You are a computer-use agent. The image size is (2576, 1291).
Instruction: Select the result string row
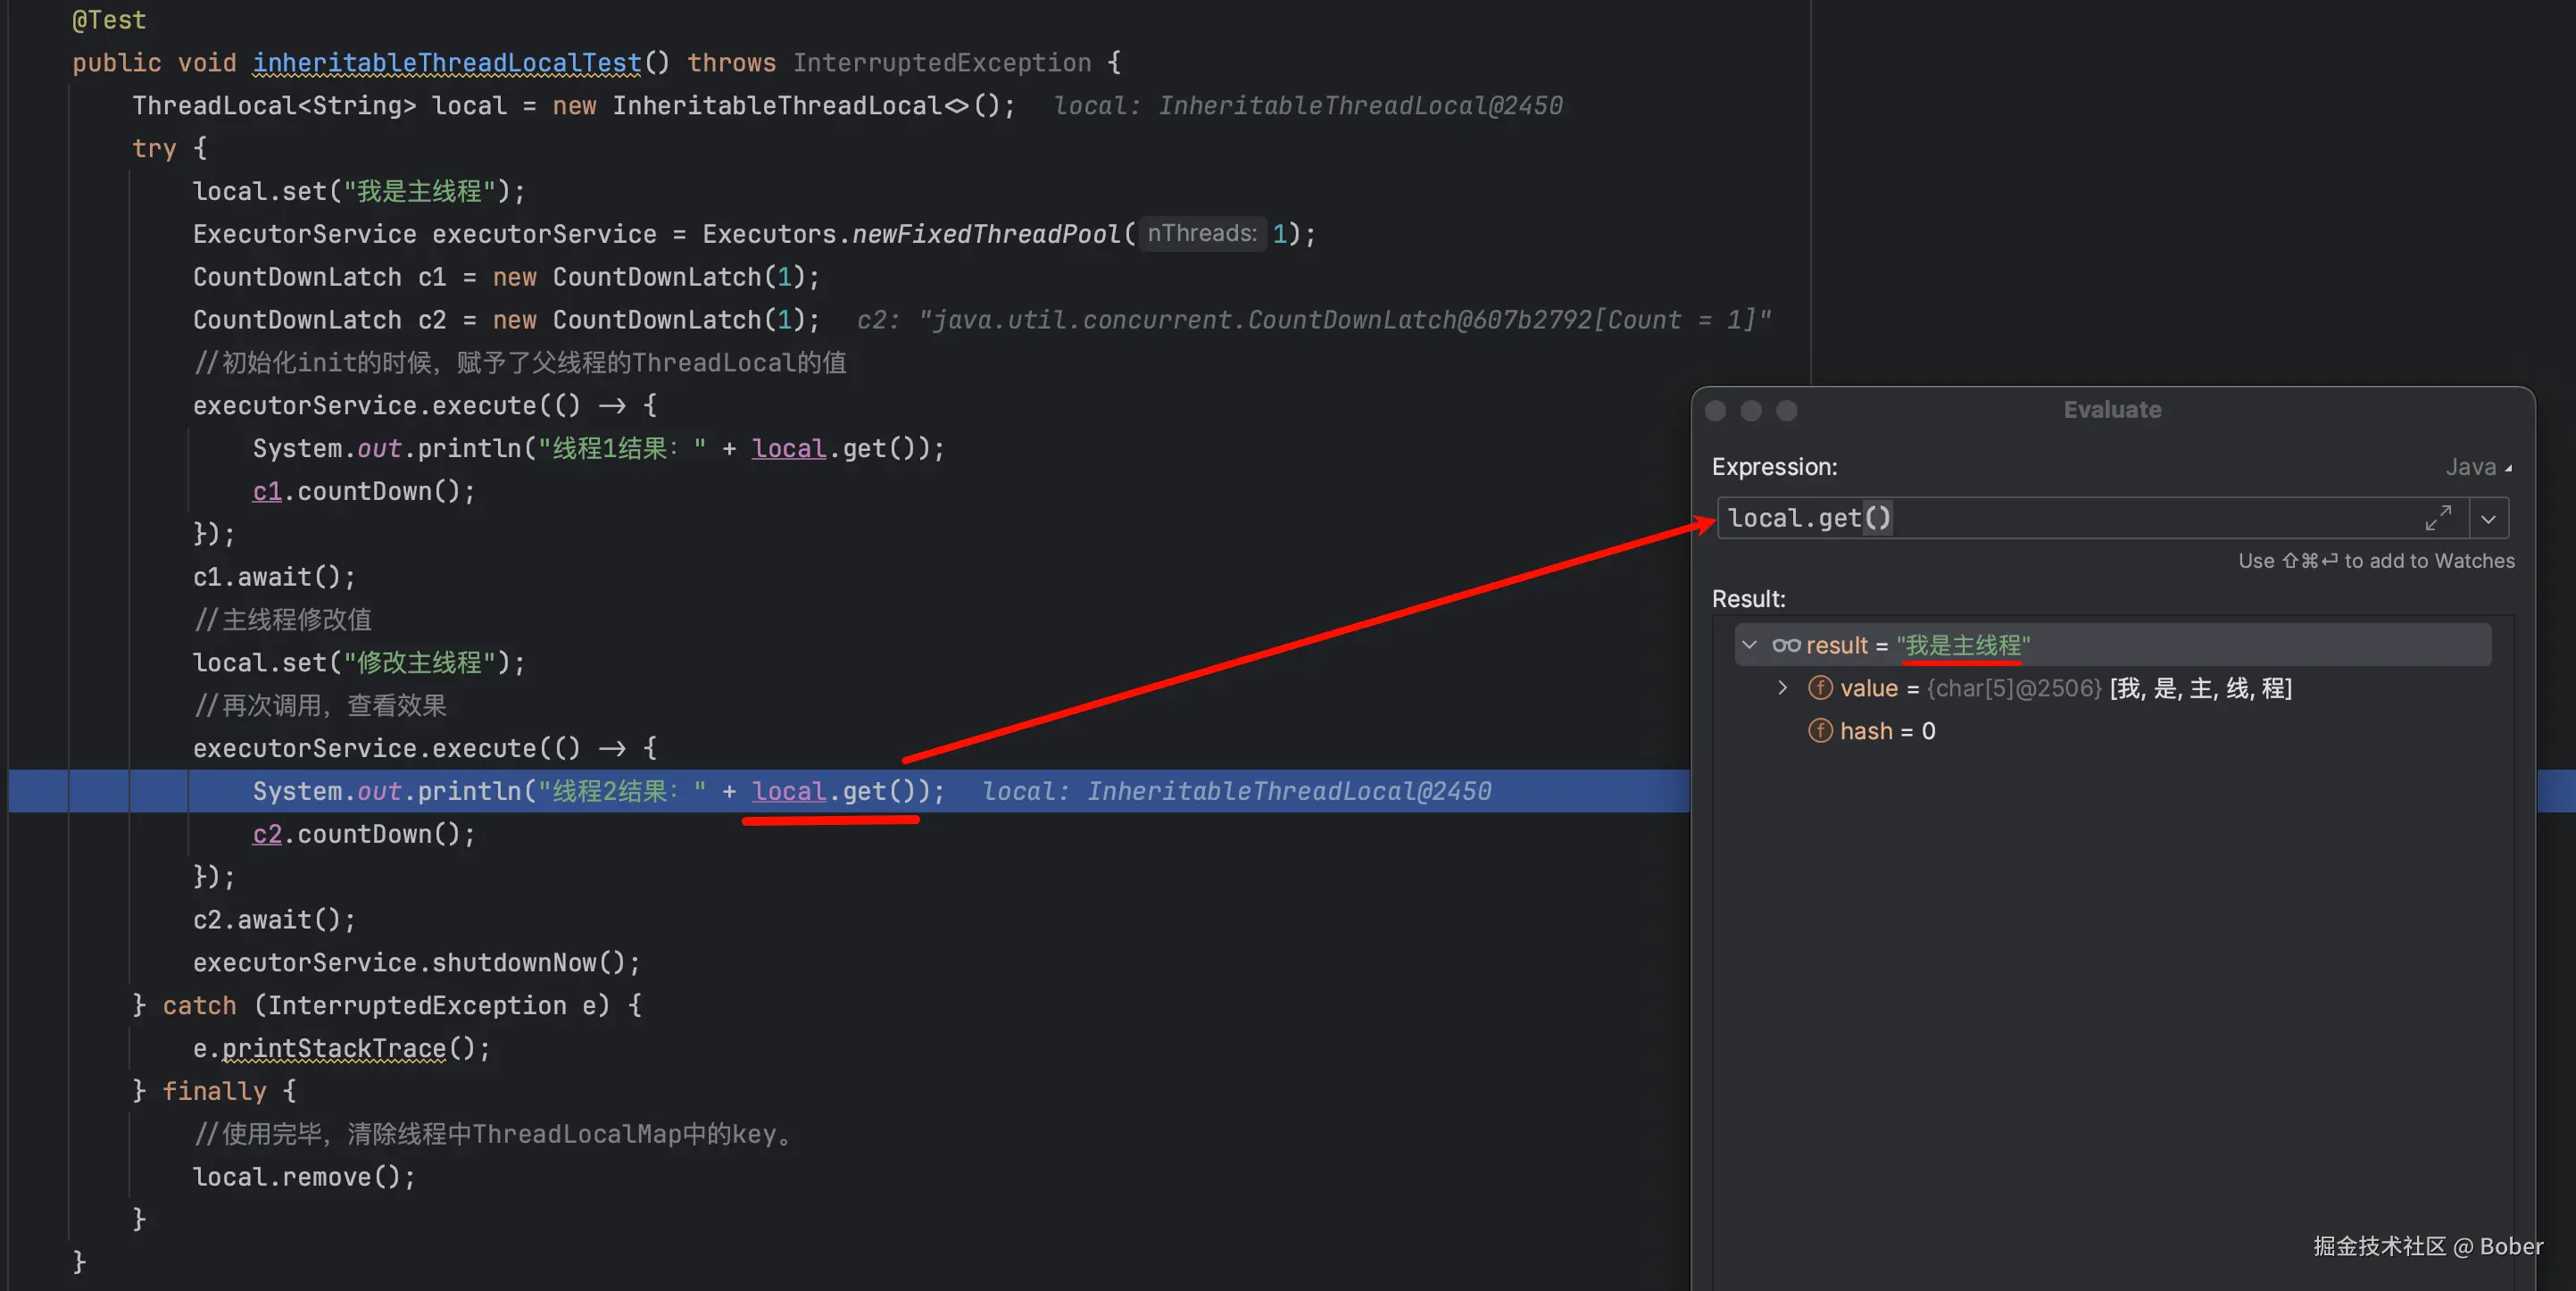1962,645
